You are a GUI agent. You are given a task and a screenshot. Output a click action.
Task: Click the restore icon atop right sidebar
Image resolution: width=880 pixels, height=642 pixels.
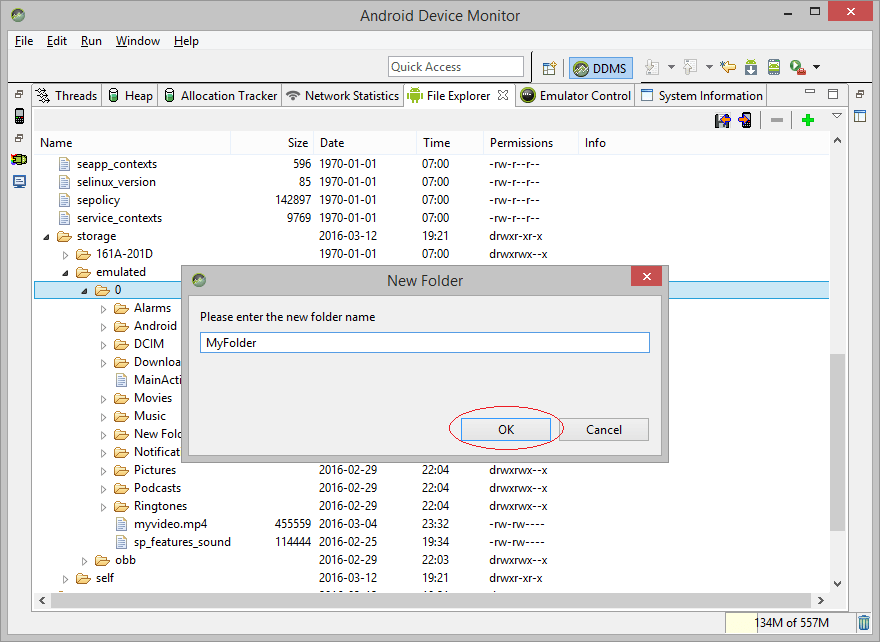click(x=860, y=94)
